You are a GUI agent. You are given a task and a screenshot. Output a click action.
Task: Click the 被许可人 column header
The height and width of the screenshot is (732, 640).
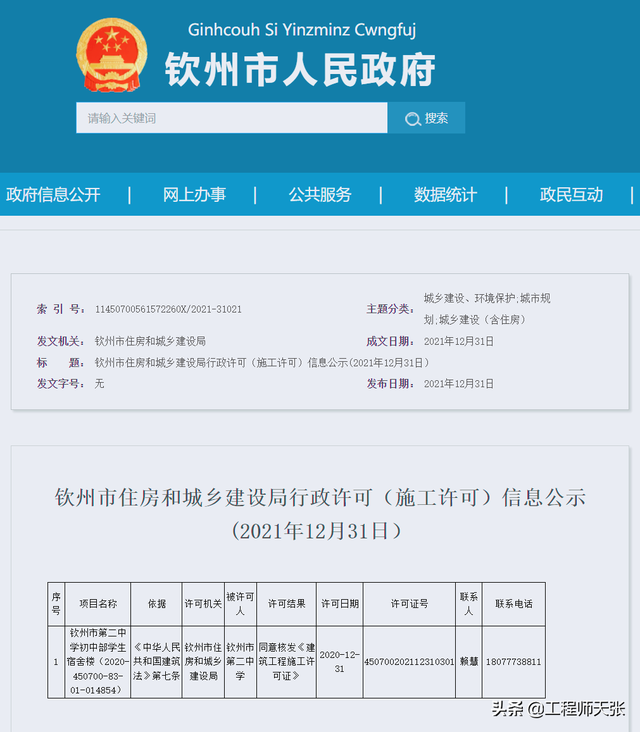(240, 604)
